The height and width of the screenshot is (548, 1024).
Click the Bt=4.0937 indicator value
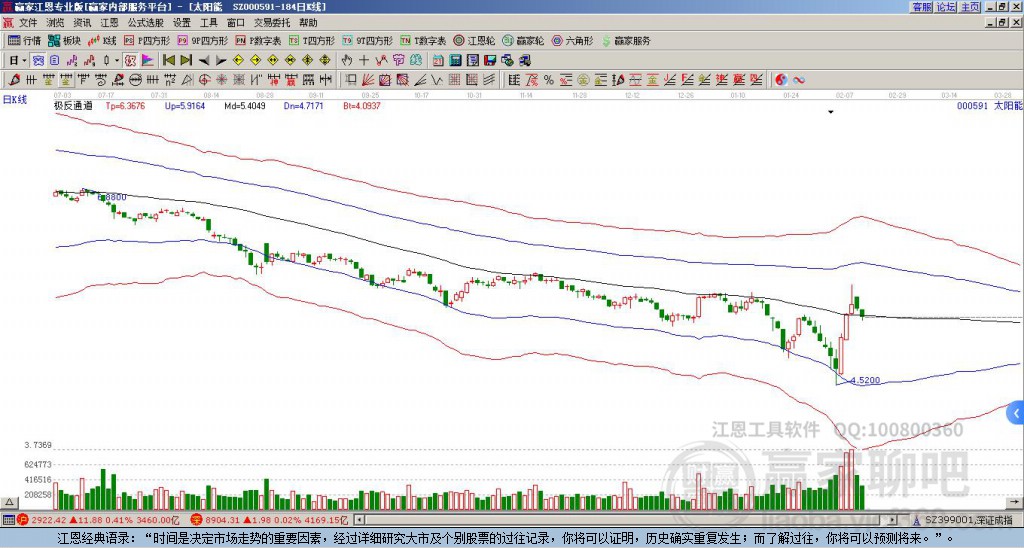(362, 105)
